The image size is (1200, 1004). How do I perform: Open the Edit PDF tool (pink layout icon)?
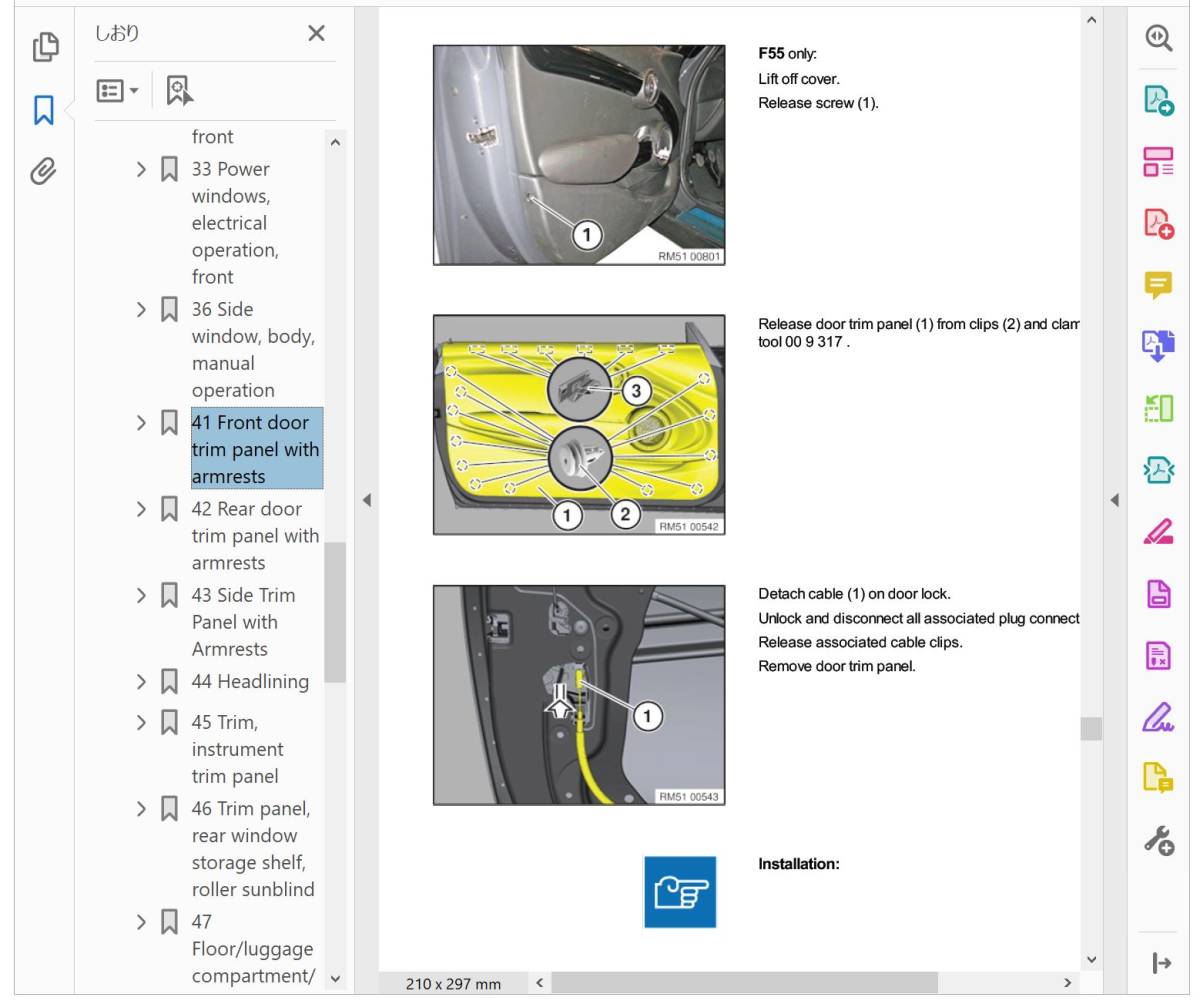1159,162
